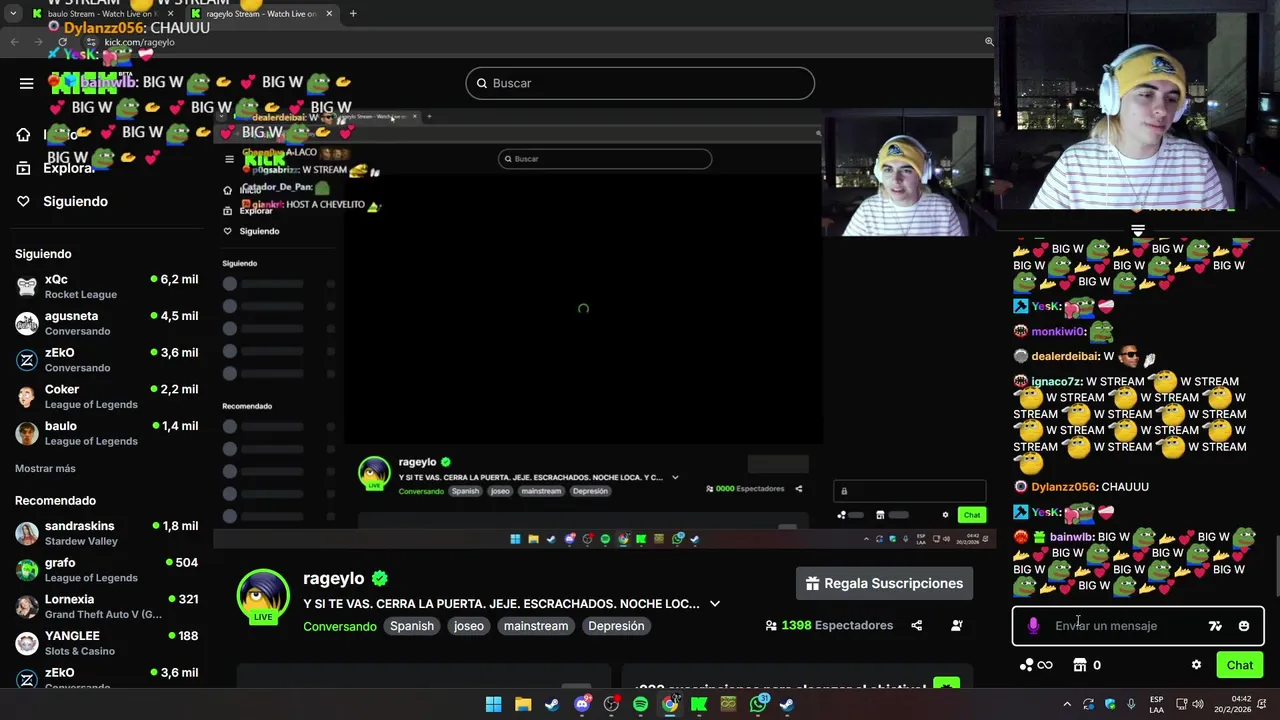Share the rageylo stream
Viewport: 1280px width, 720px height.
click(917, 626)
